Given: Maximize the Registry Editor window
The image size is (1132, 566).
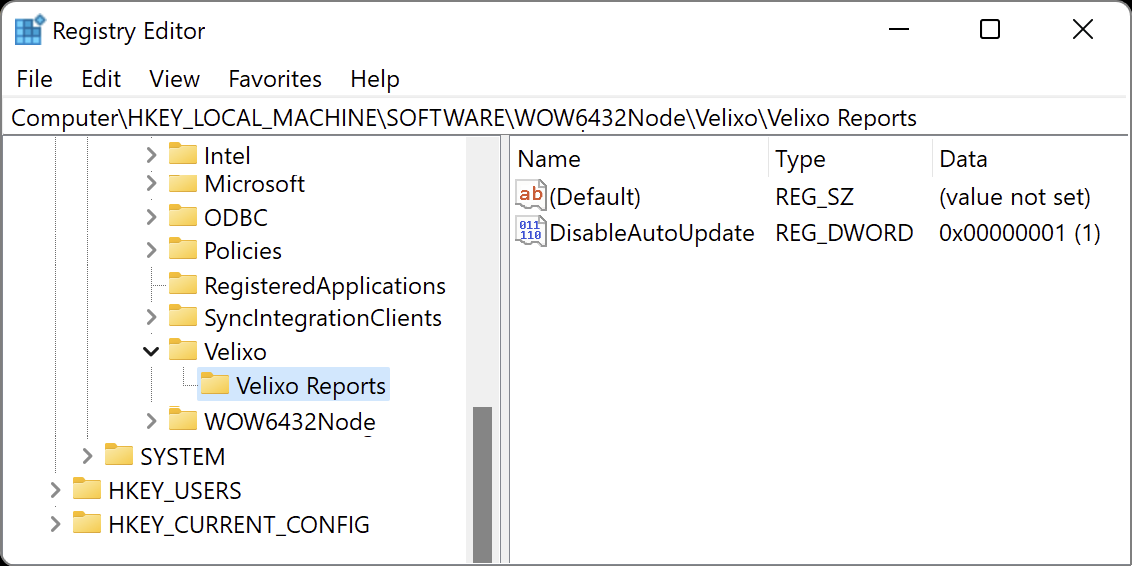Looking at the screenshot, I should (990, 30).
